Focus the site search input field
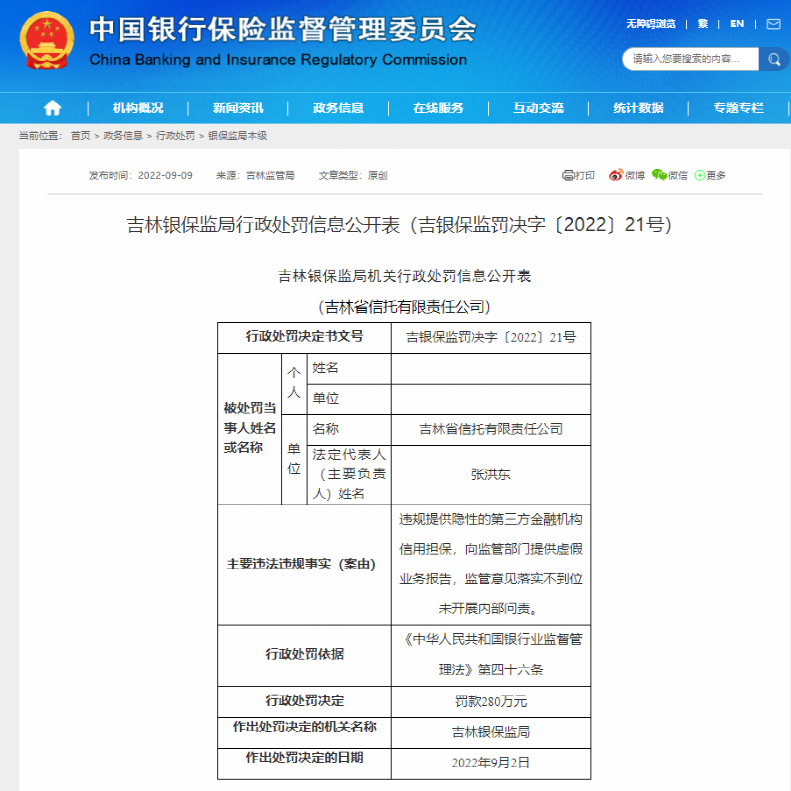 pyautogui.click(x=690, y=59)
